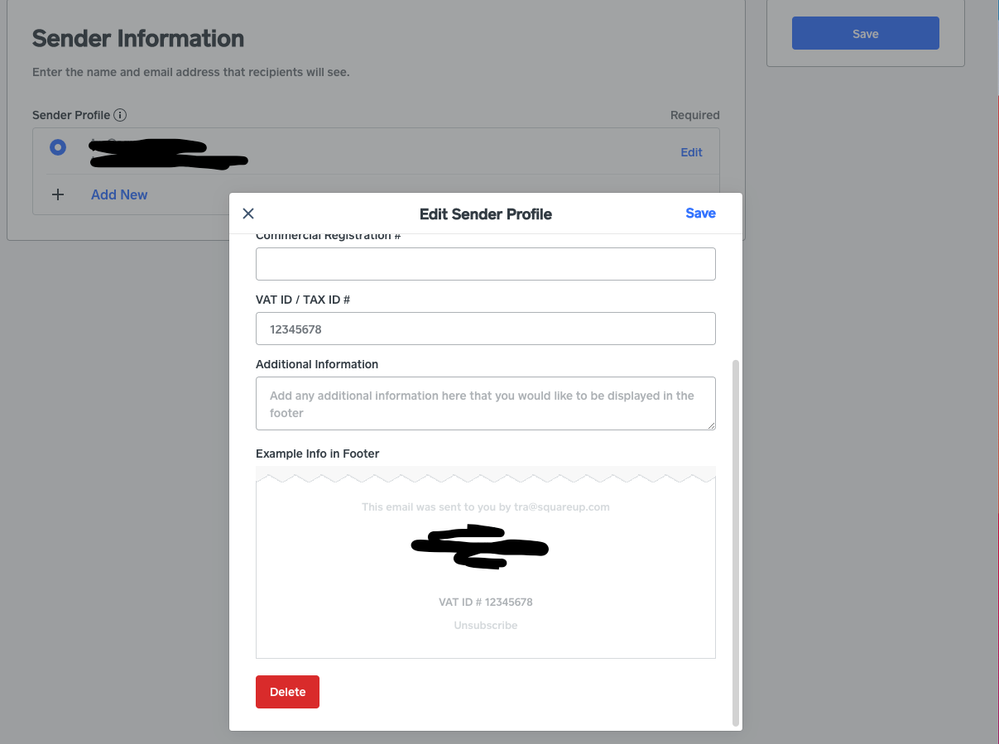Click the 'This email was sent' preview line
Screen dimensions: 999x744
485,507
